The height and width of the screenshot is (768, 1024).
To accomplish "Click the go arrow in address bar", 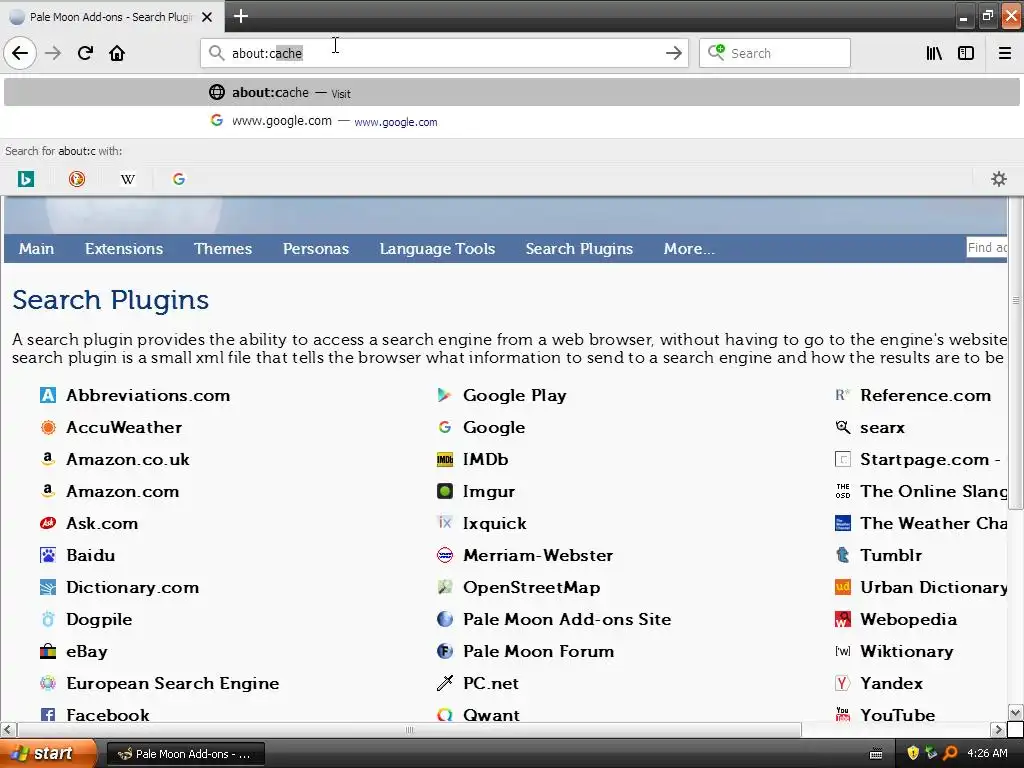I will click(674, 53).
